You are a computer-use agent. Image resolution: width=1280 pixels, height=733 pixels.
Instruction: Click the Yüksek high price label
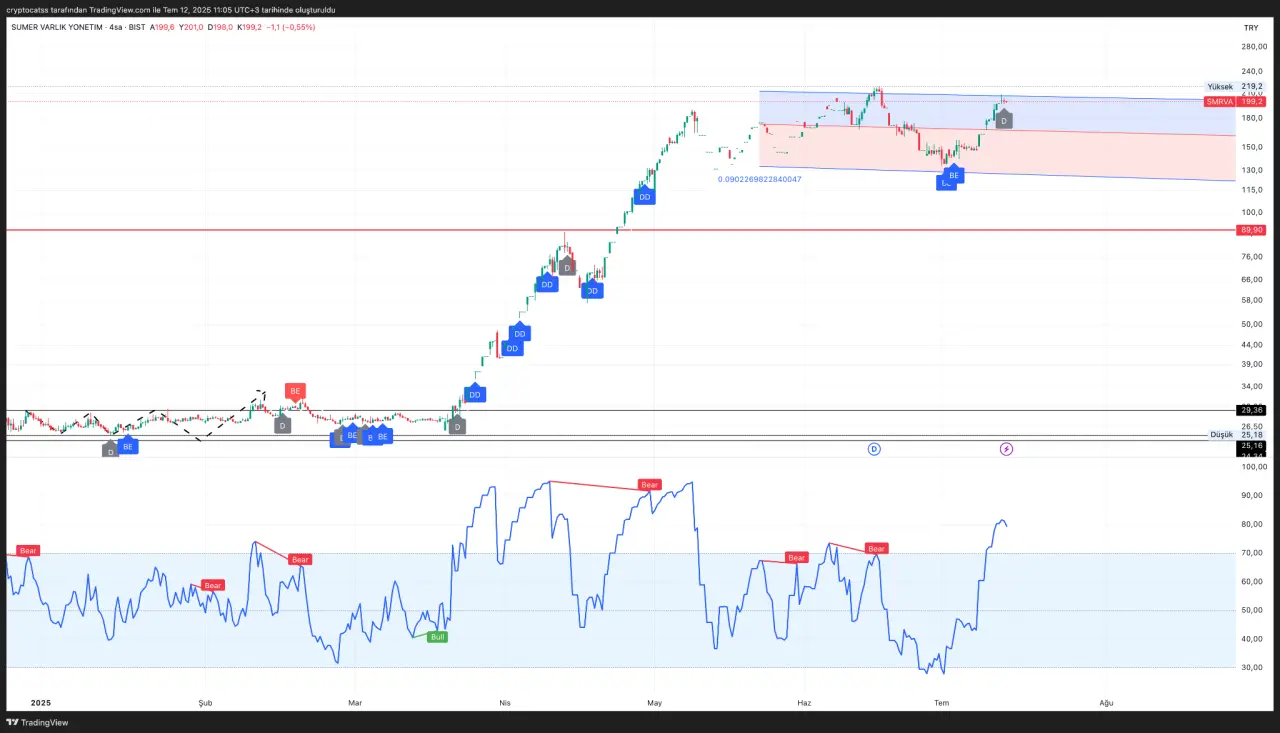1220,87
